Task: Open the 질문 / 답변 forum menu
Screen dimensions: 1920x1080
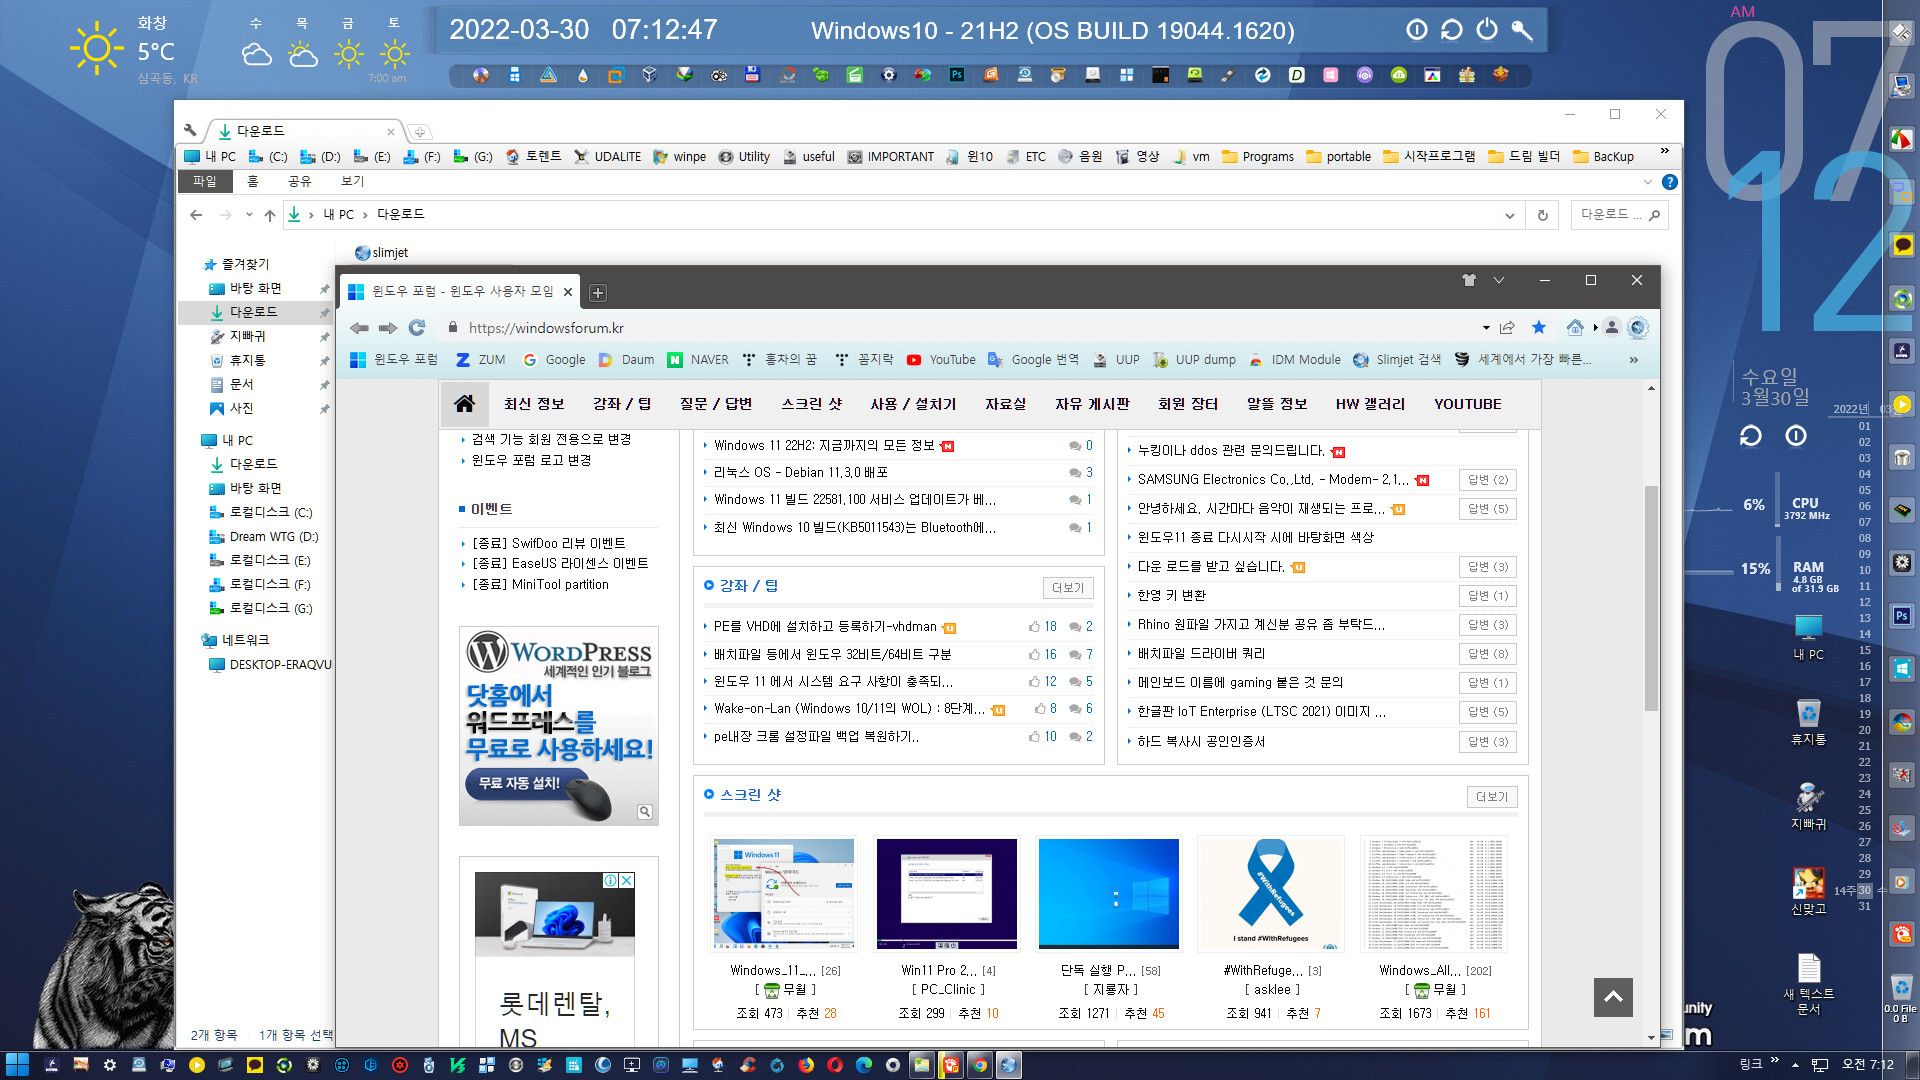Action: [x=716, y=404]
